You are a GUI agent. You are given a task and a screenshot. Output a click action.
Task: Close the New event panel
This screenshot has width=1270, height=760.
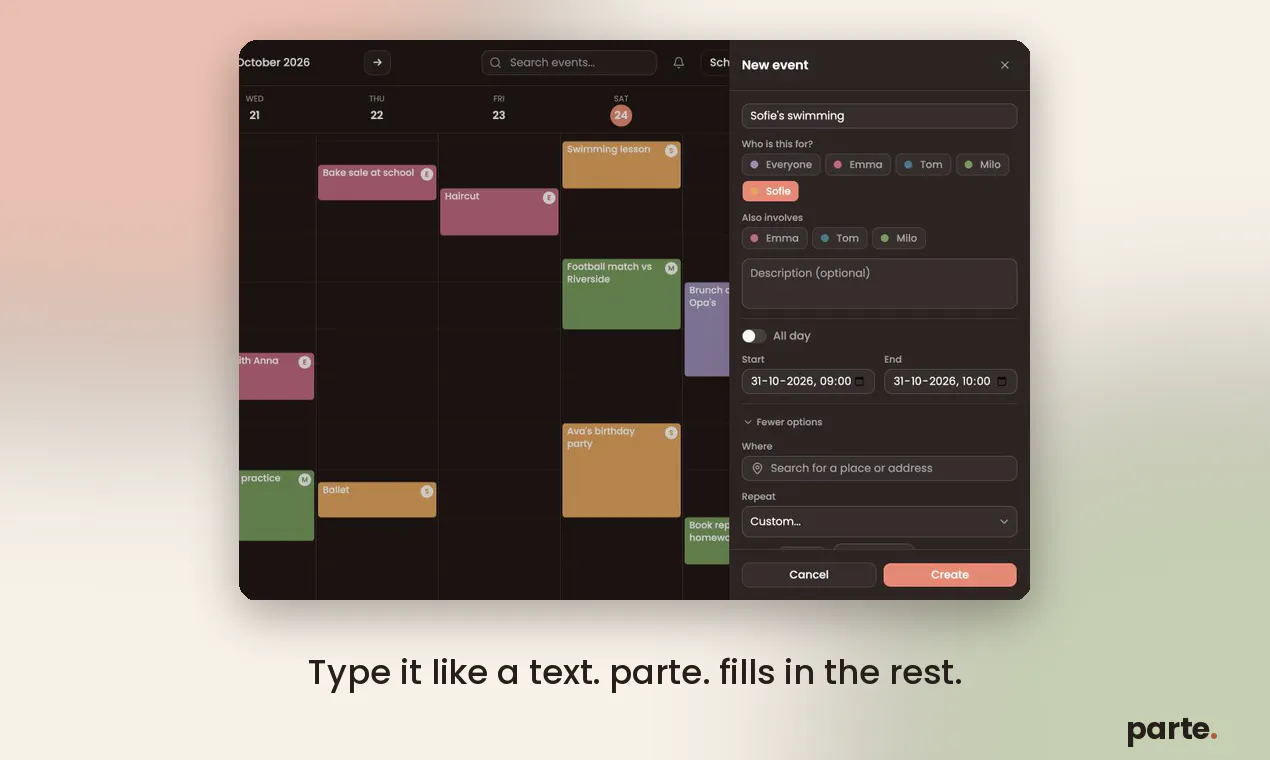pyautogui.click(x=1005, y=65)
